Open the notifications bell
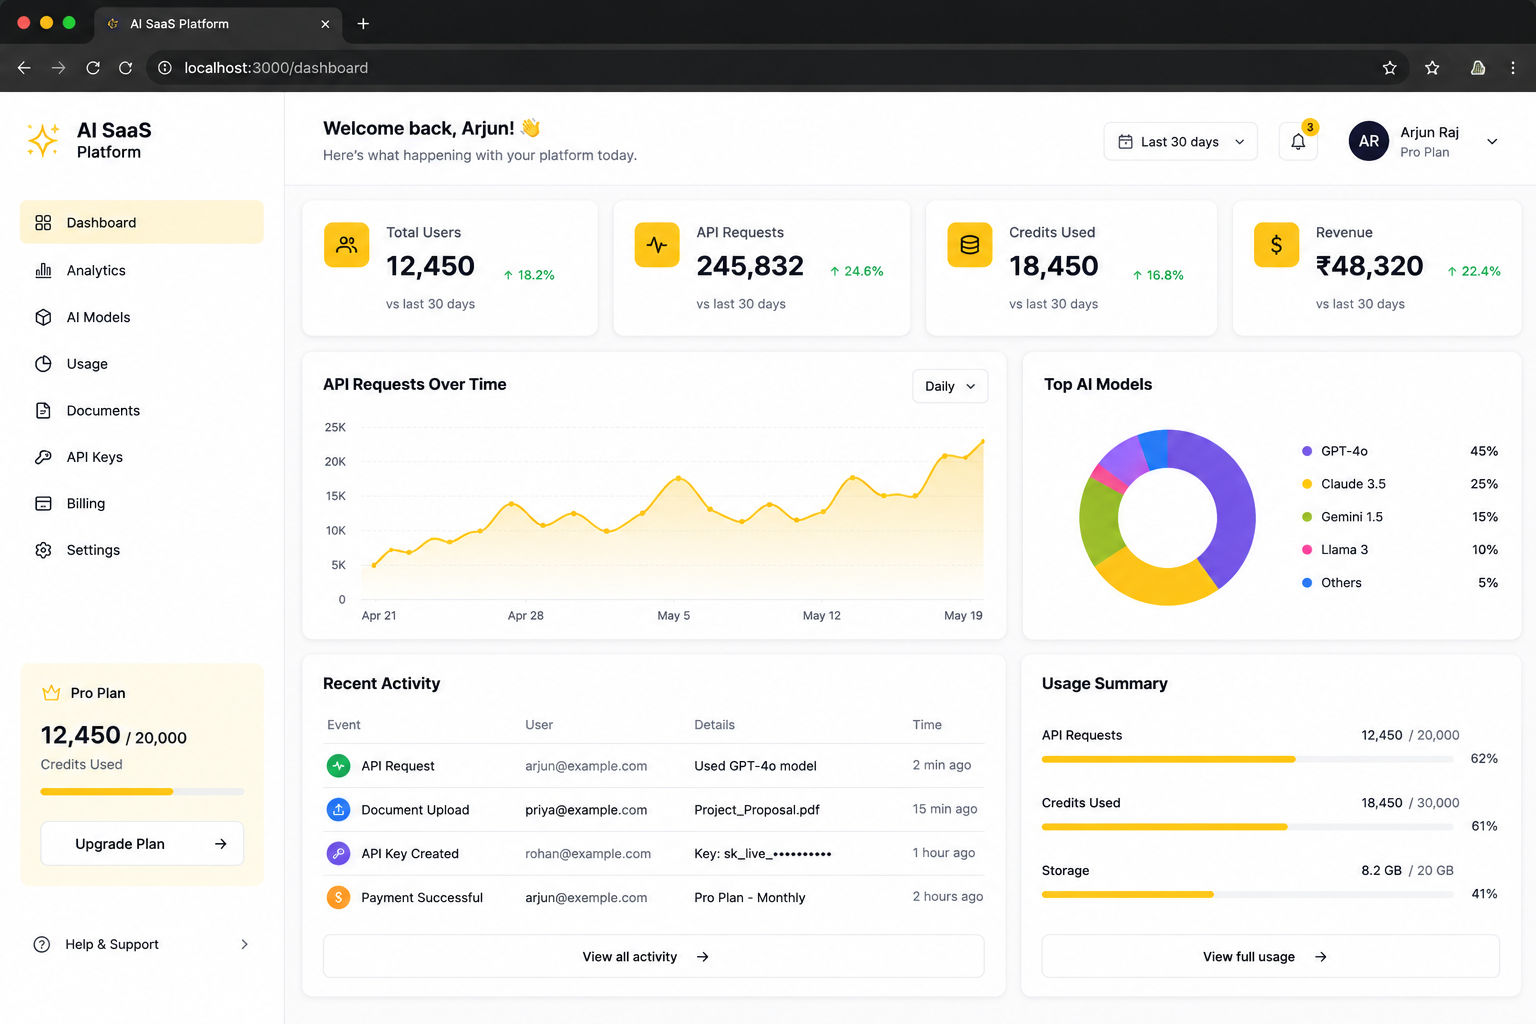The height and width of the screenshot is (1024, 1536). pyautogui.click(x=1298, y=141)
